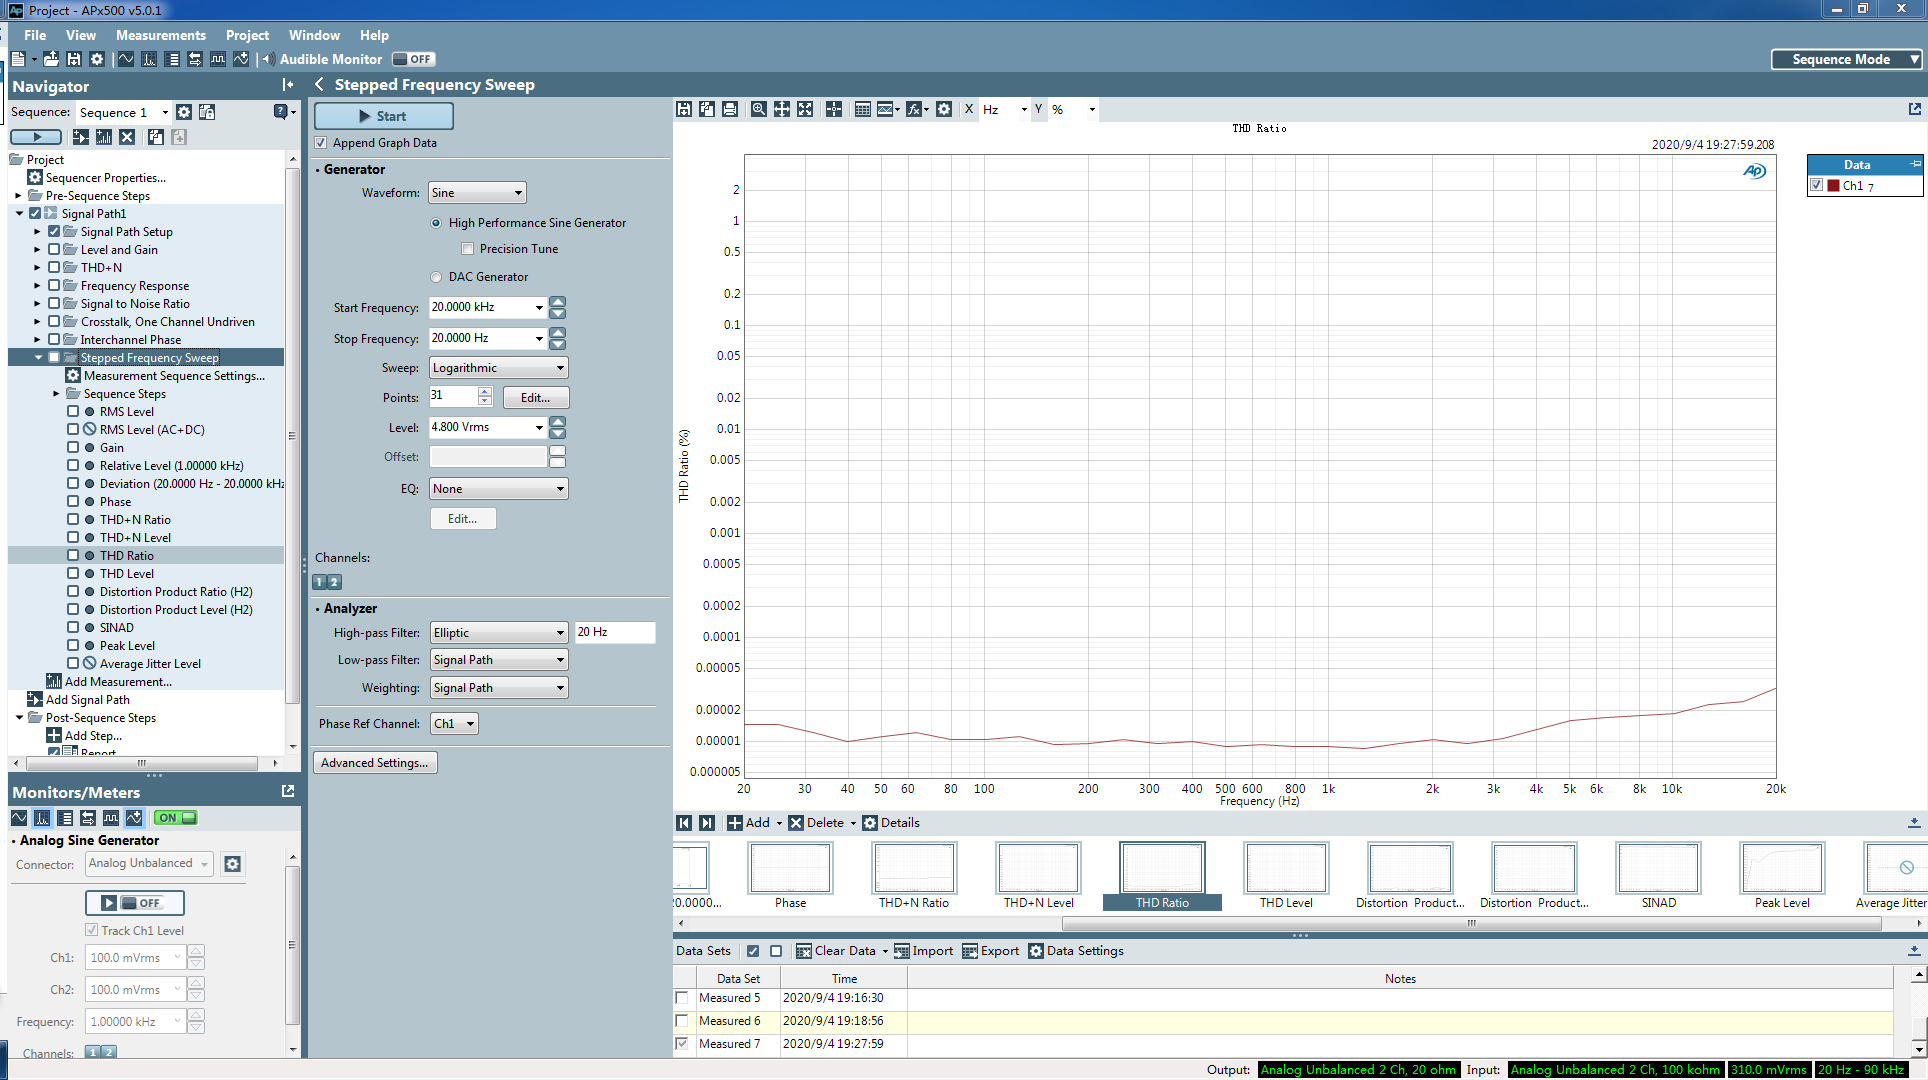Screen dimensions: 1928x1080
Task: Expand Sequence Steps tree node
Action: (x=56, y=394)
